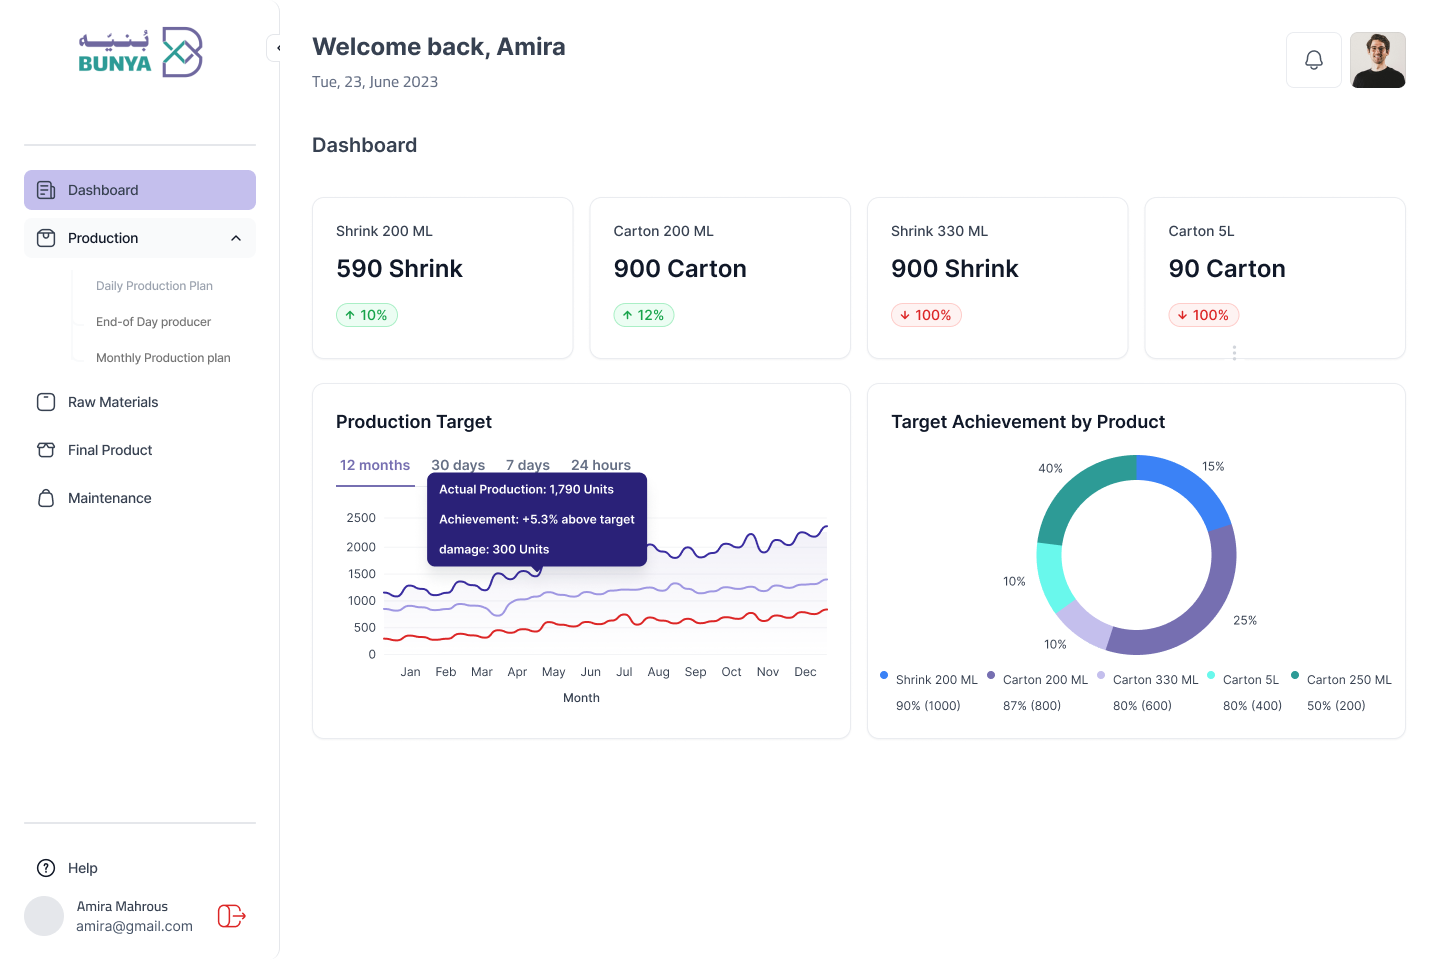Click Carton 330 ML lavender legend dot
1438x960 pixels.
[1101, 675]
